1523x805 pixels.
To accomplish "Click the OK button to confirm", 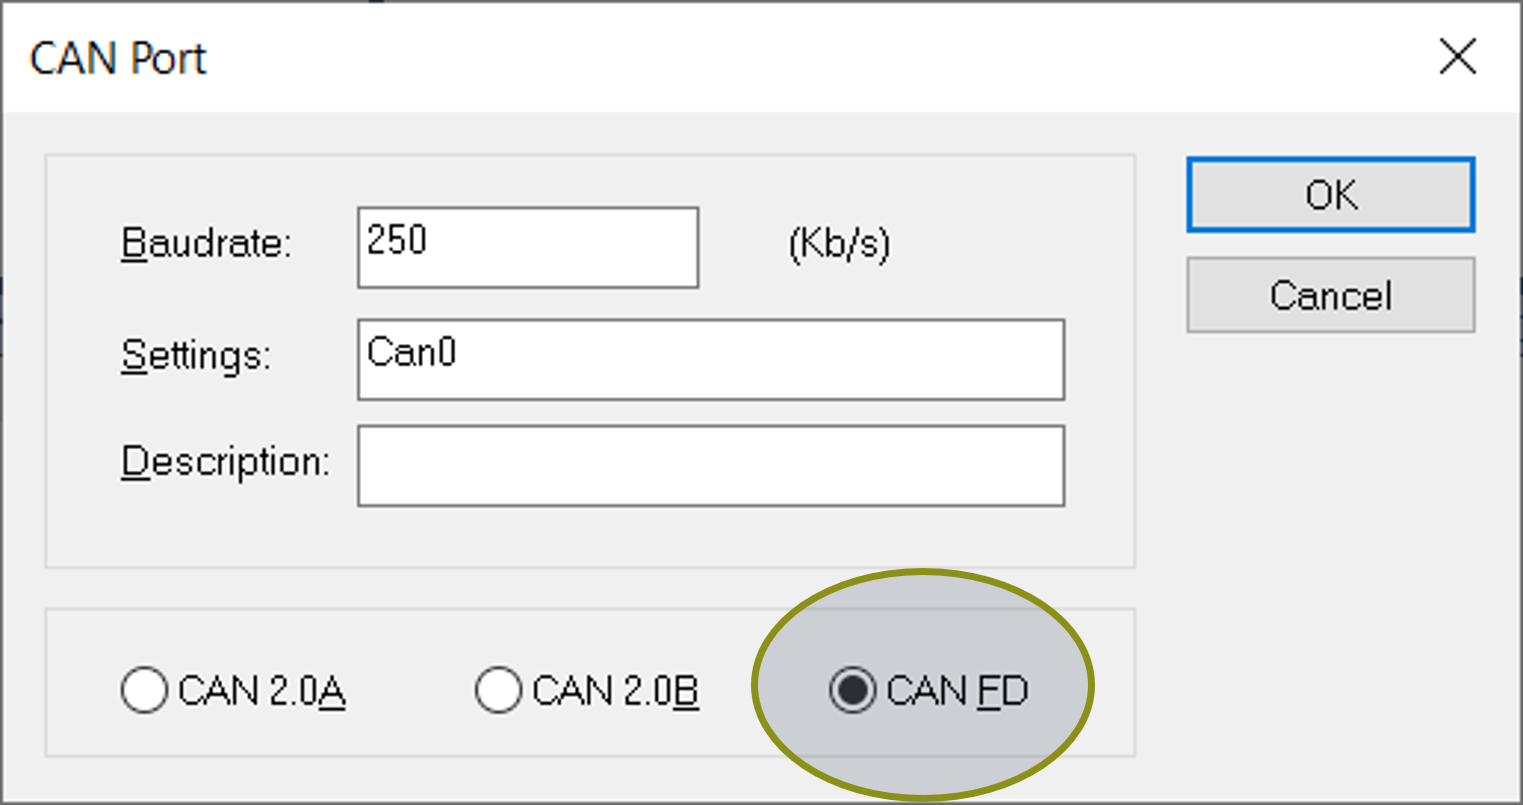I will coord(1330,194).
